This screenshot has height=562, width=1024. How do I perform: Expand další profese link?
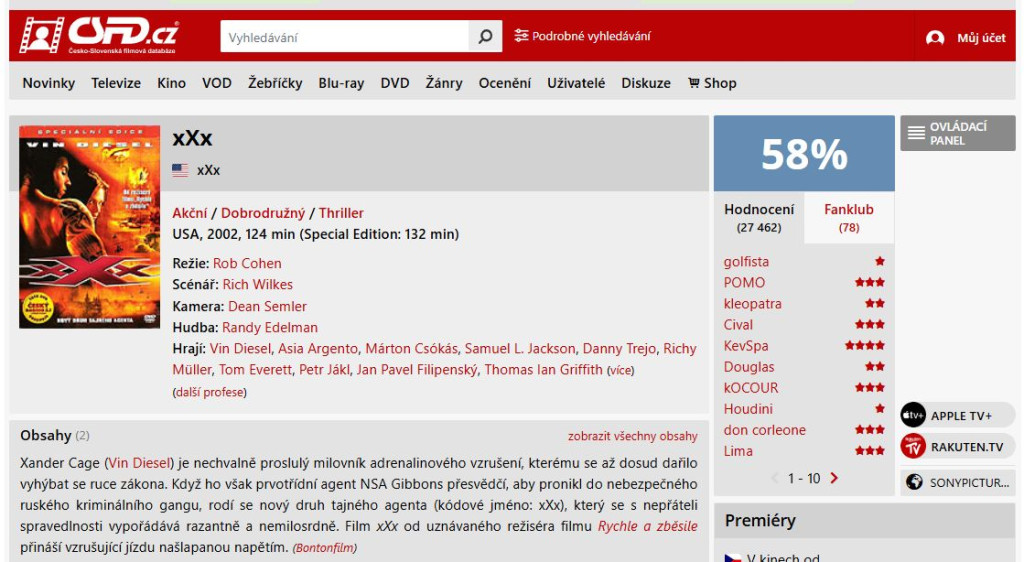(x=210, y=392)
